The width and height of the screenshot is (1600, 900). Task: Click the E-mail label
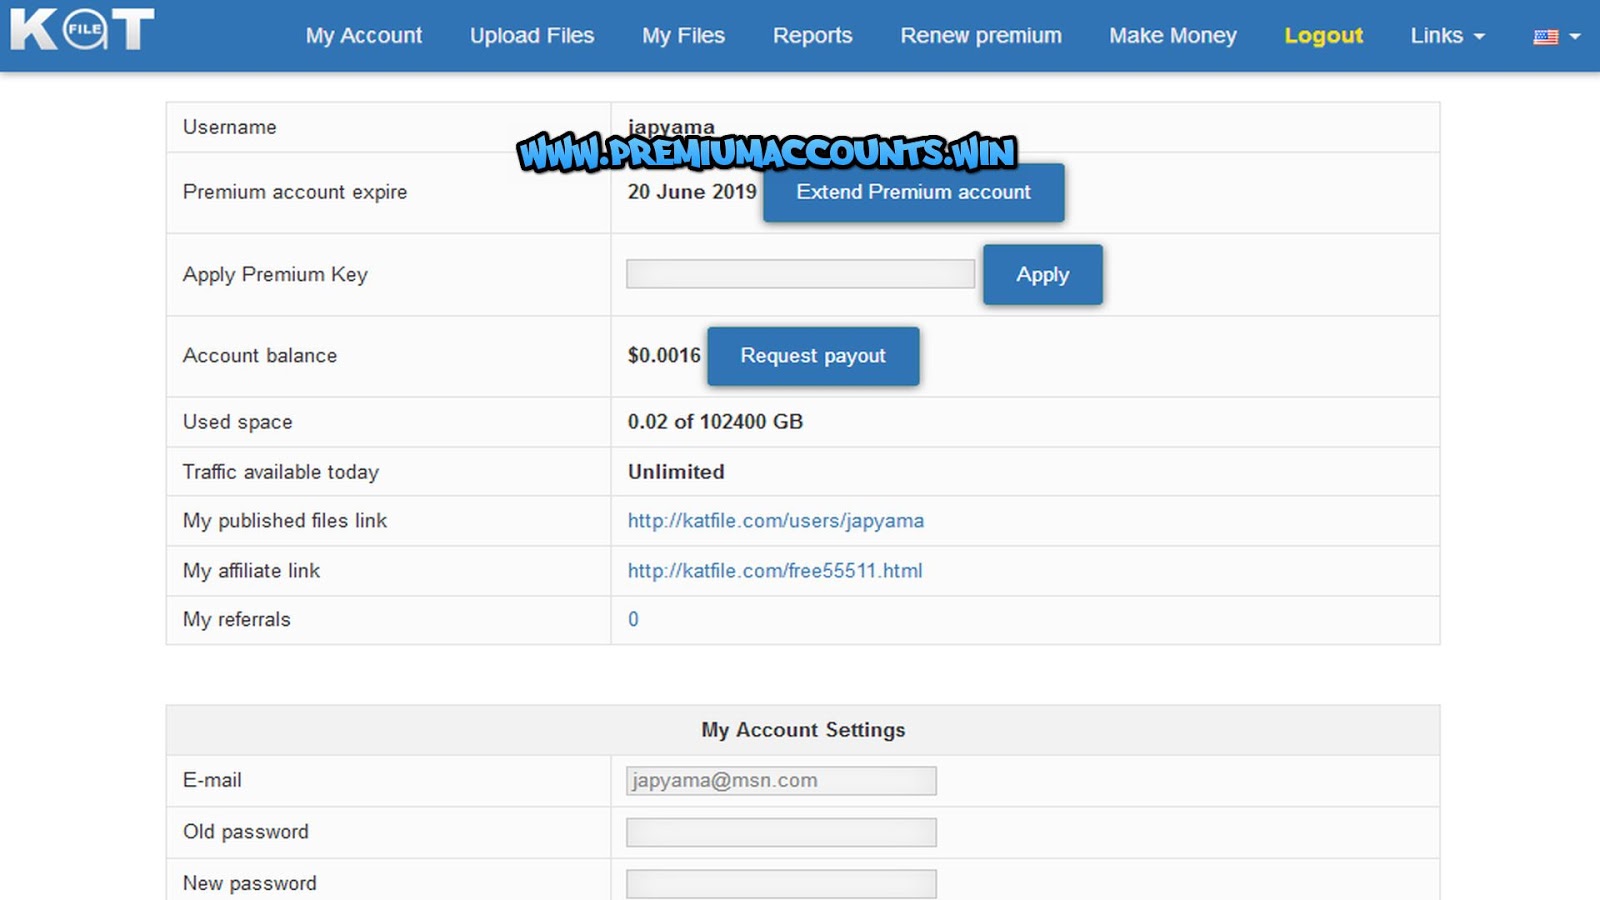(212, 780)
